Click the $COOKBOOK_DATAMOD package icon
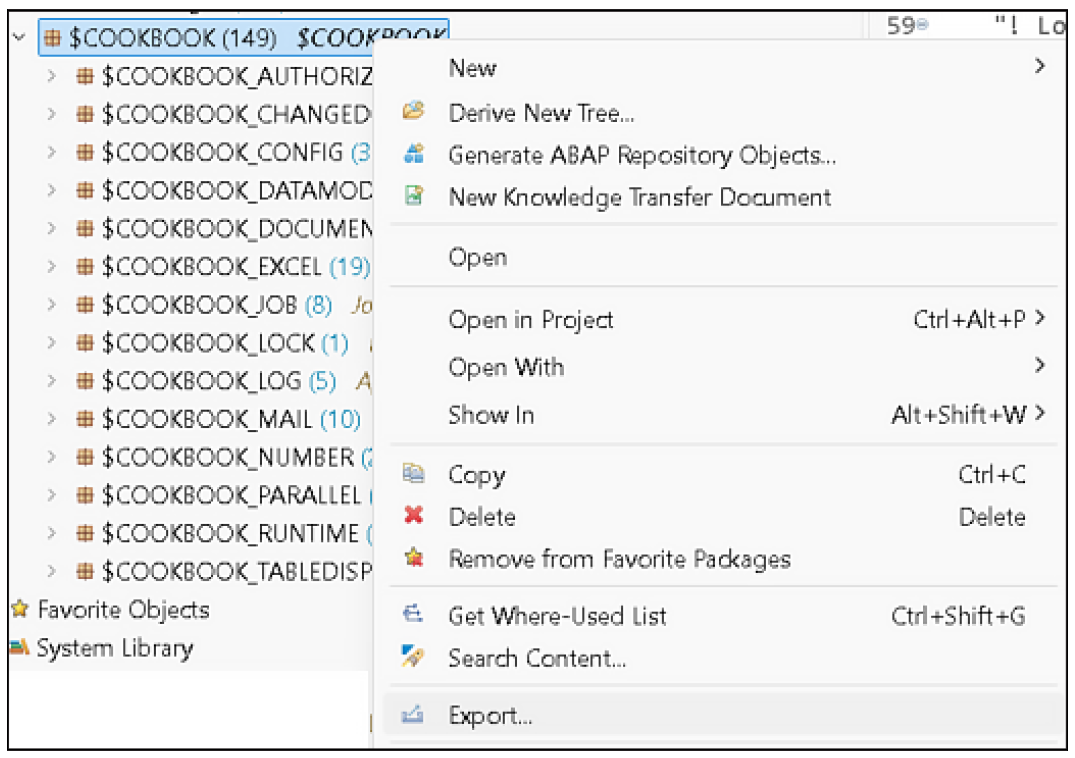This screenshot has width=1075, height=758. 85,190
